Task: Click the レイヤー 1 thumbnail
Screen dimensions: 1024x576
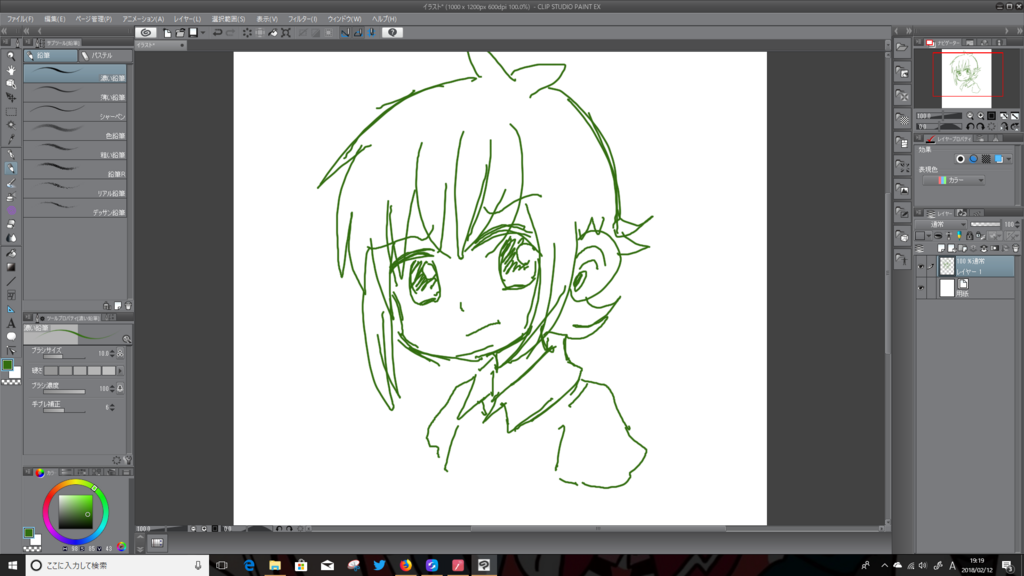Action: coord(947,266)
